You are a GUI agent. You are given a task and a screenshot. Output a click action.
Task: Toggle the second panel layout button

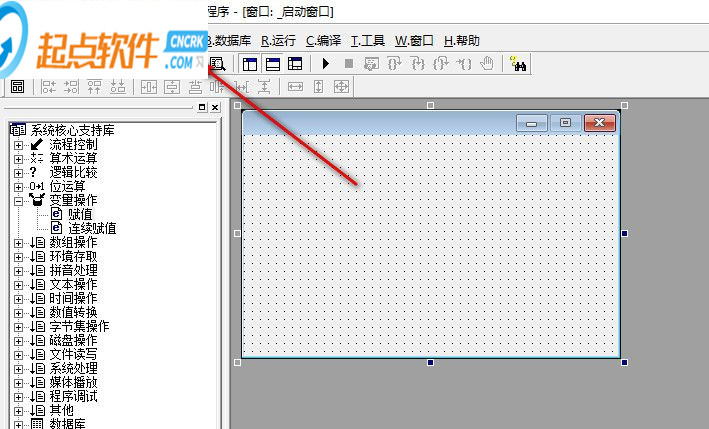coord(273,64)
